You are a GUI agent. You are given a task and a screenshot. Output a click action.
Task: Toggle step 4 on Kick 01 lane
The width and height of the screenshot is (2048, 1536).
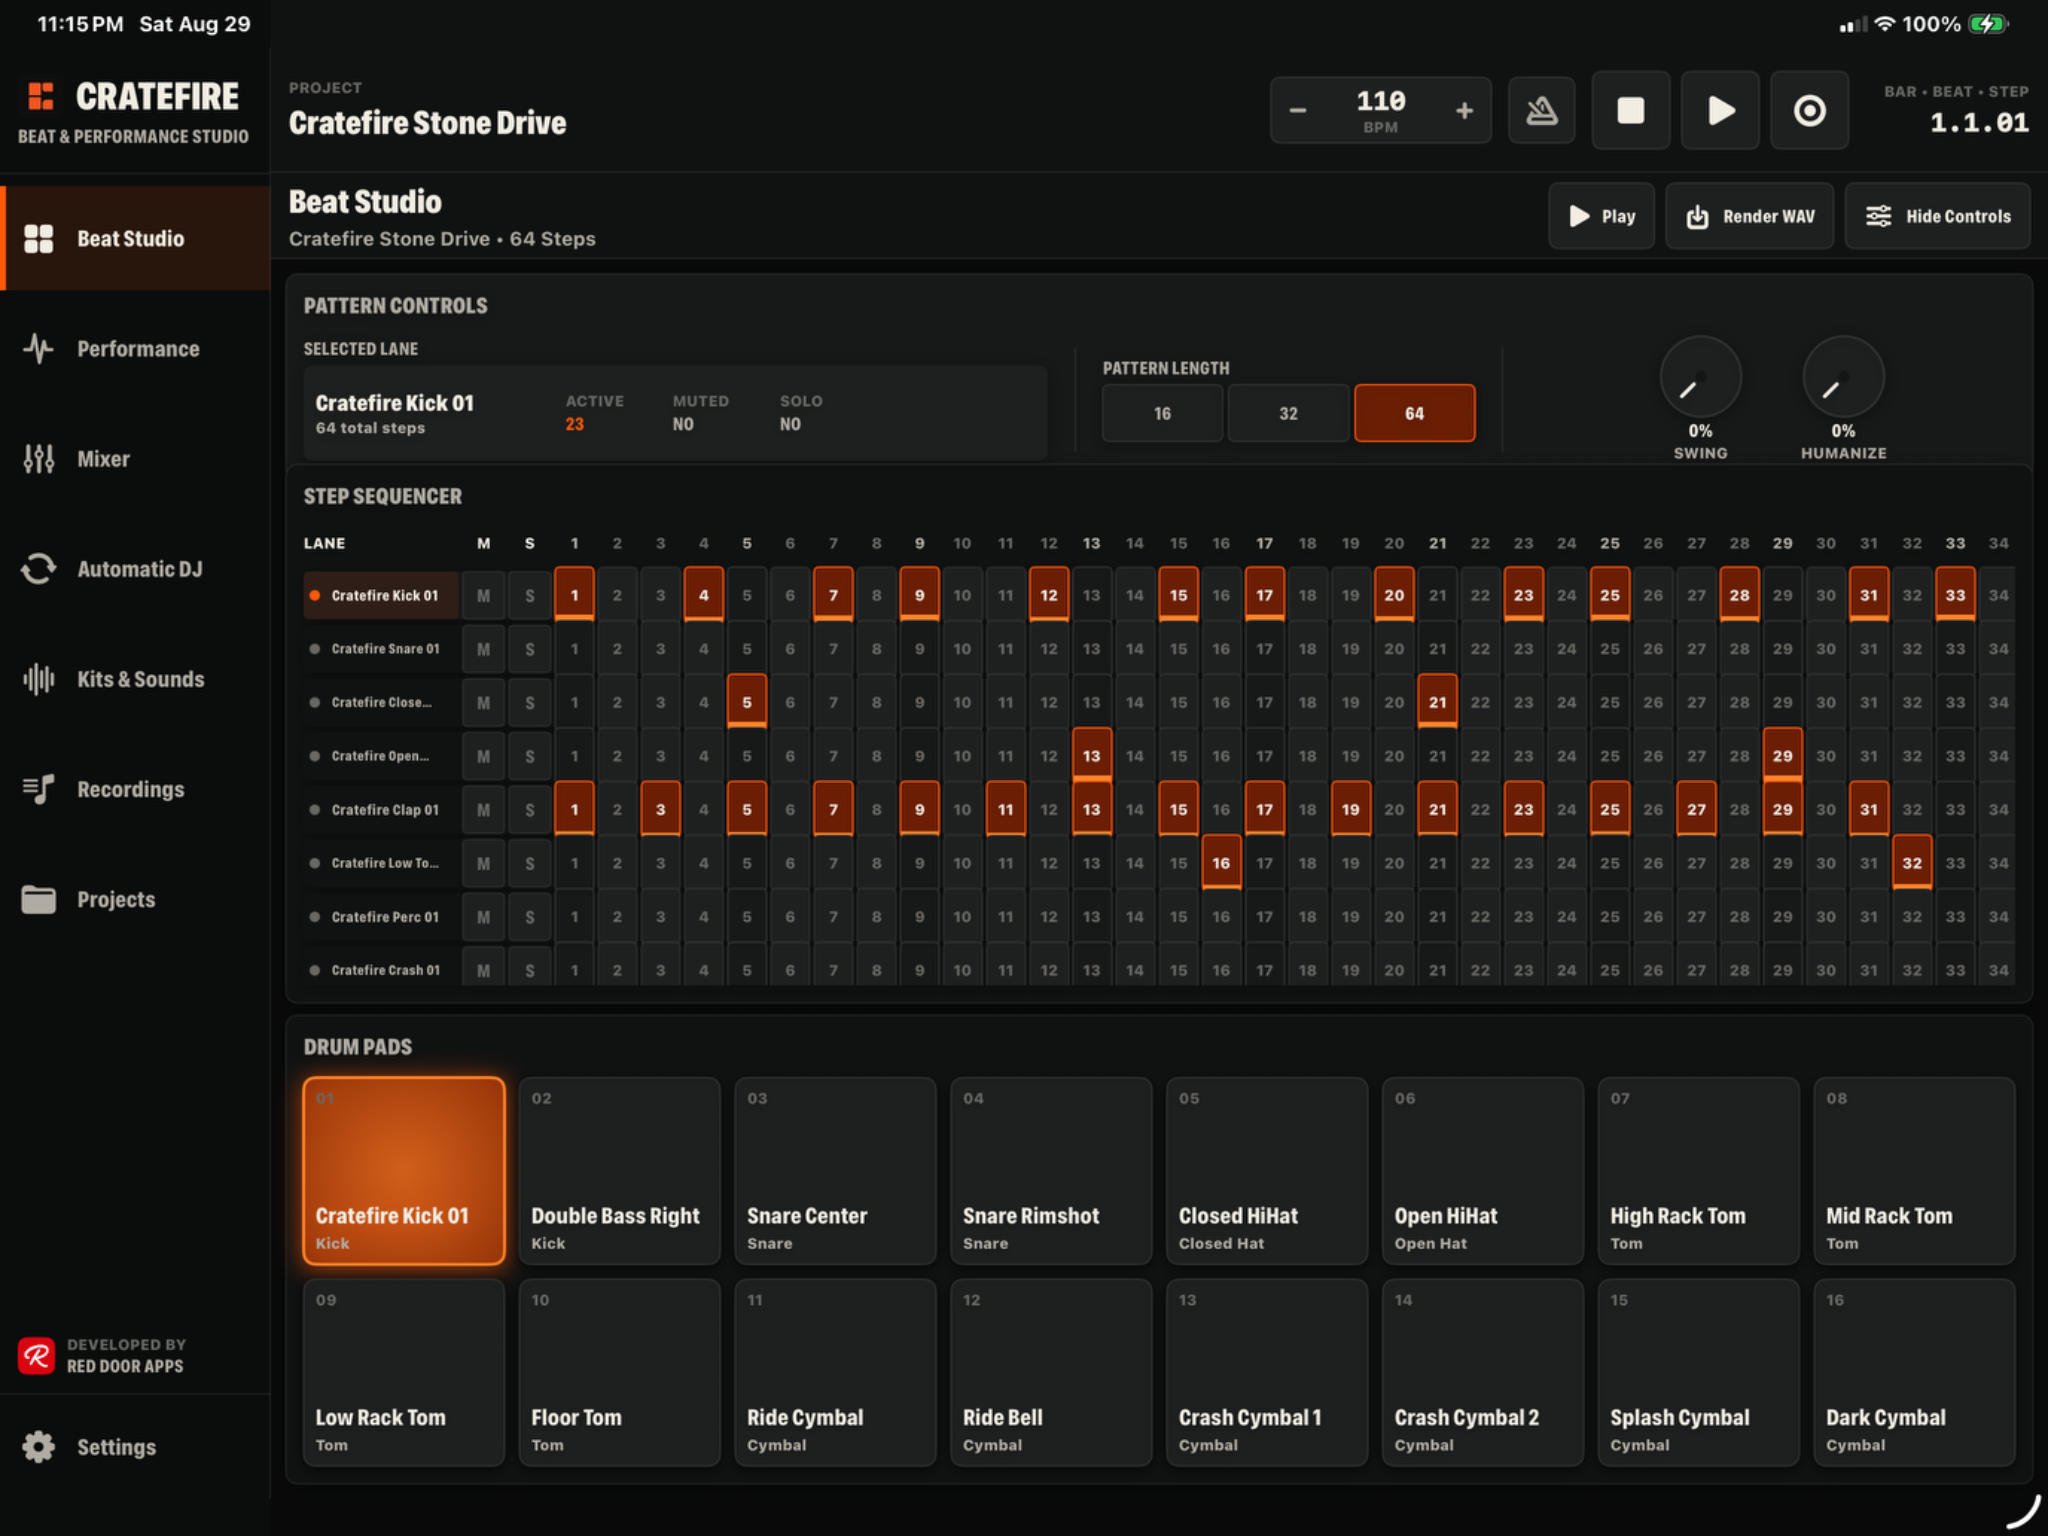click(x=704, y=595)
